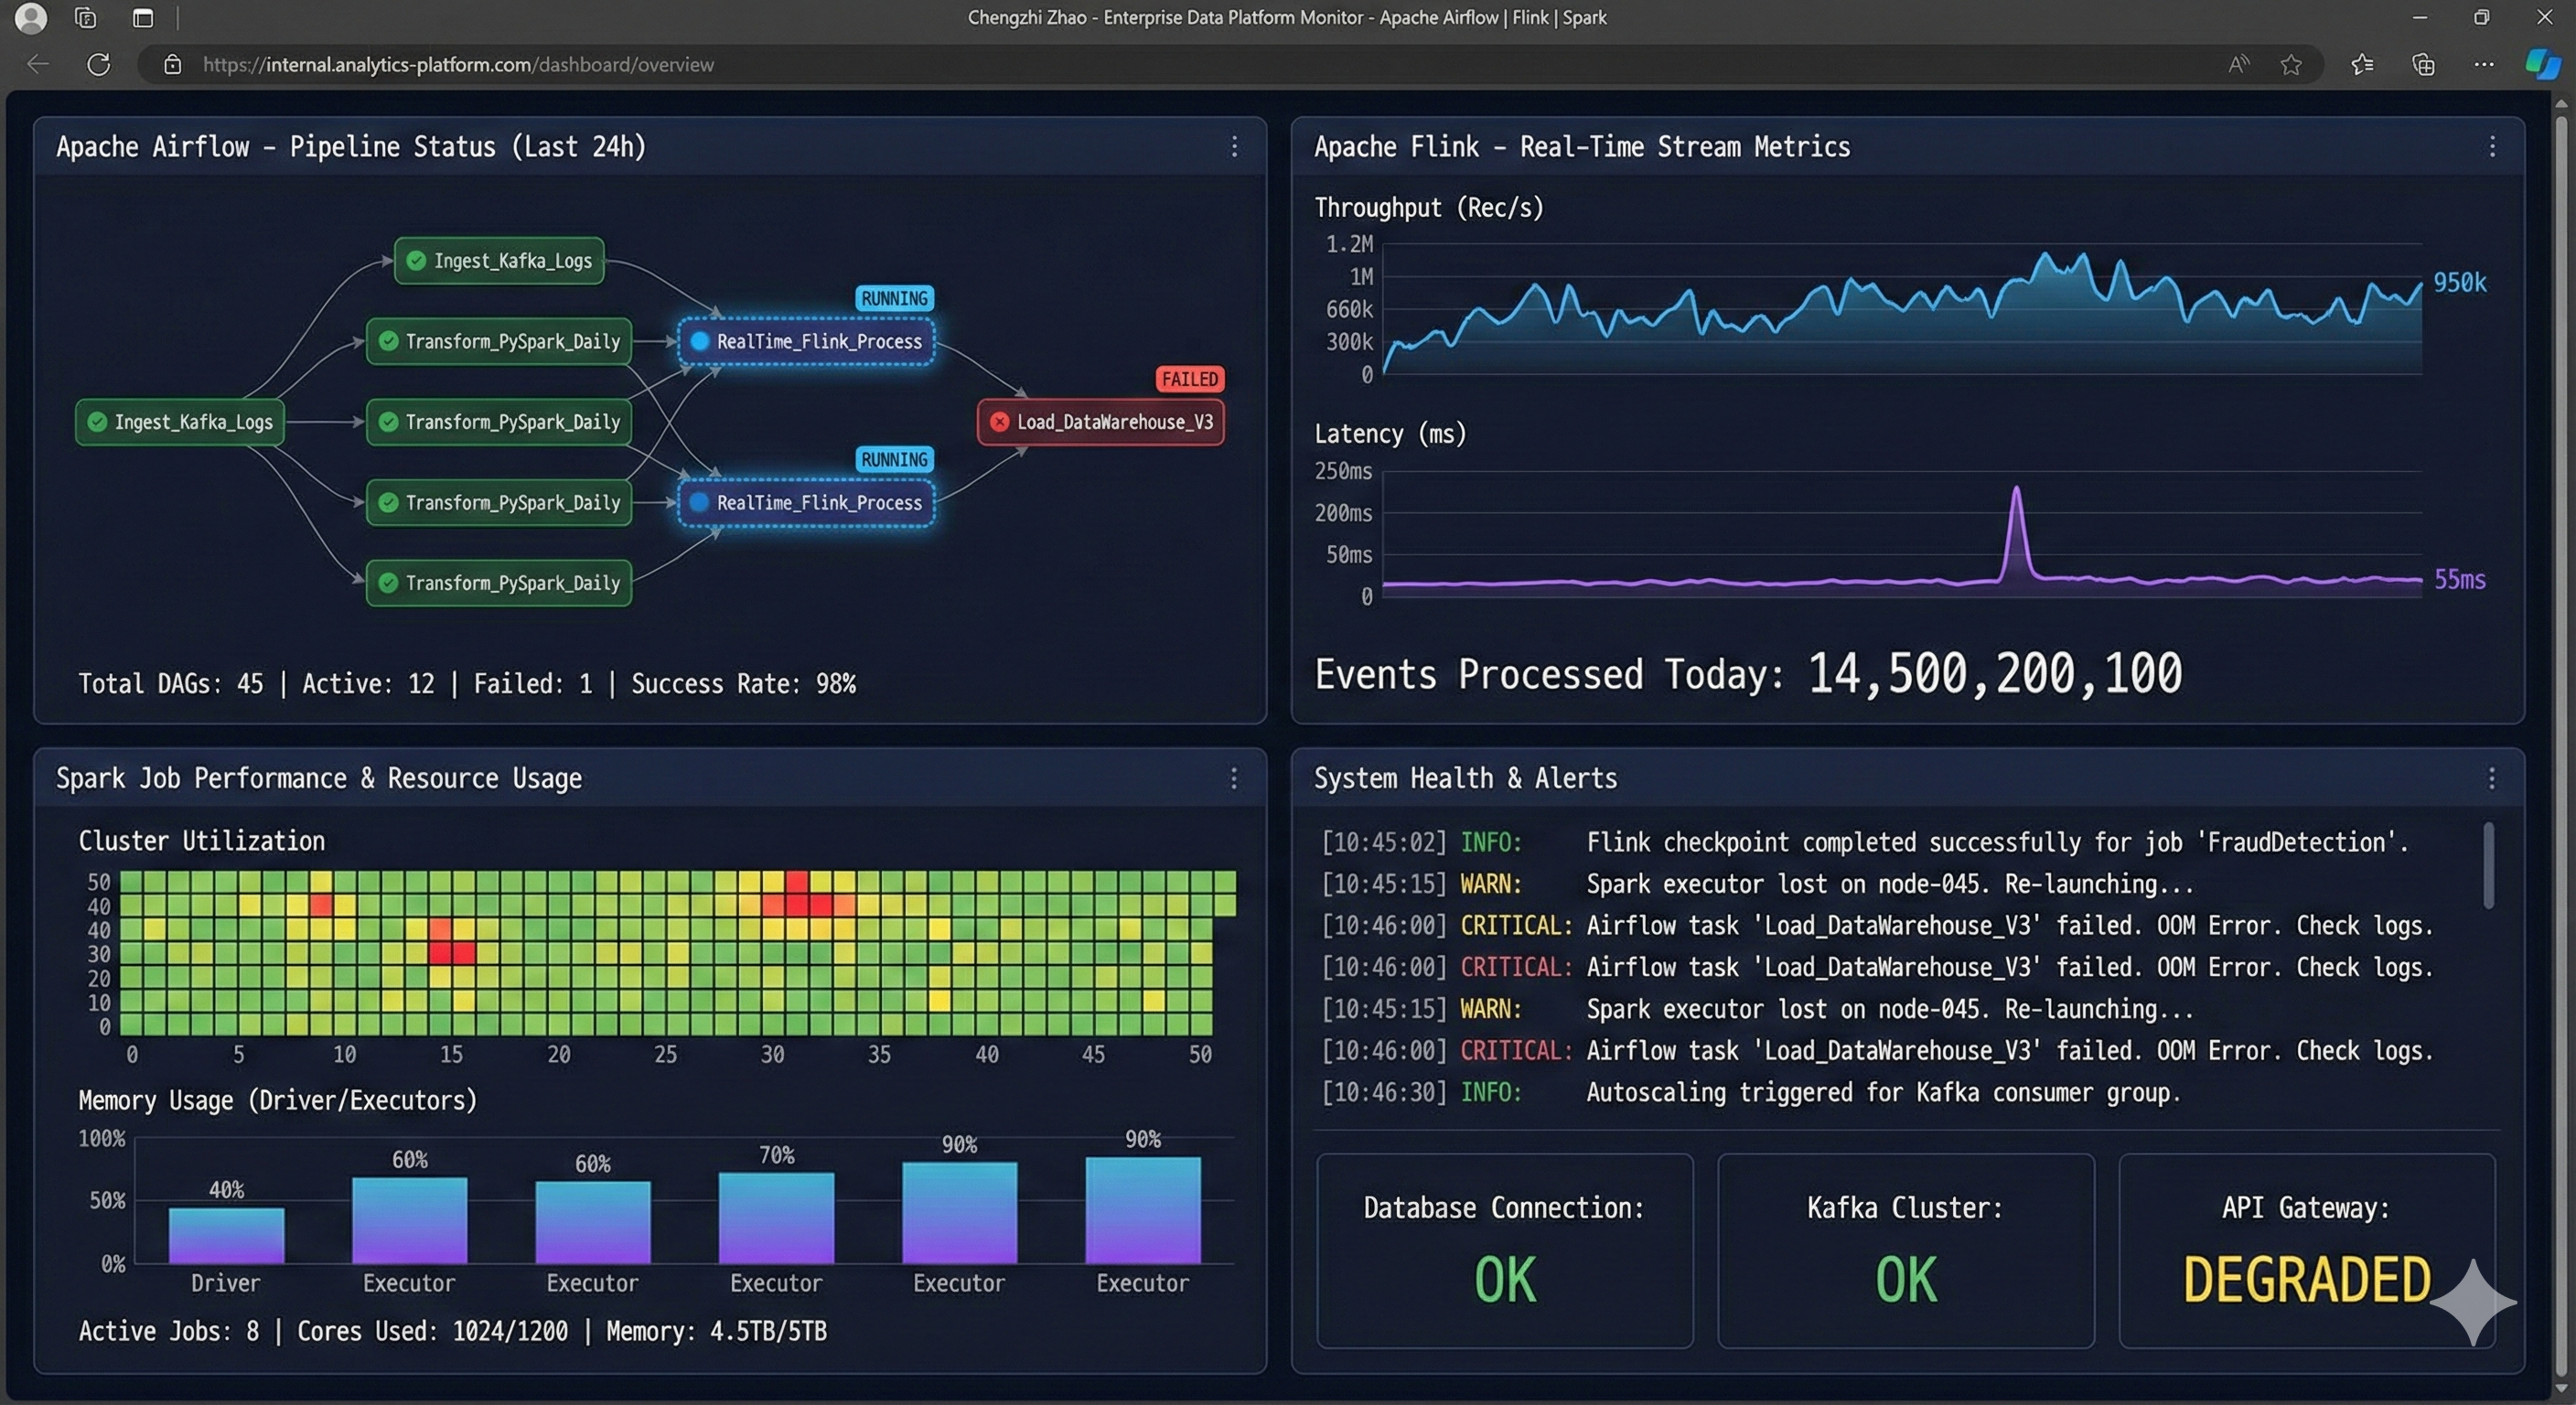The width and height of the screenshot is (2576, 1405).
Task: Open the tab actions menu icon
Action: click(143, 18)
